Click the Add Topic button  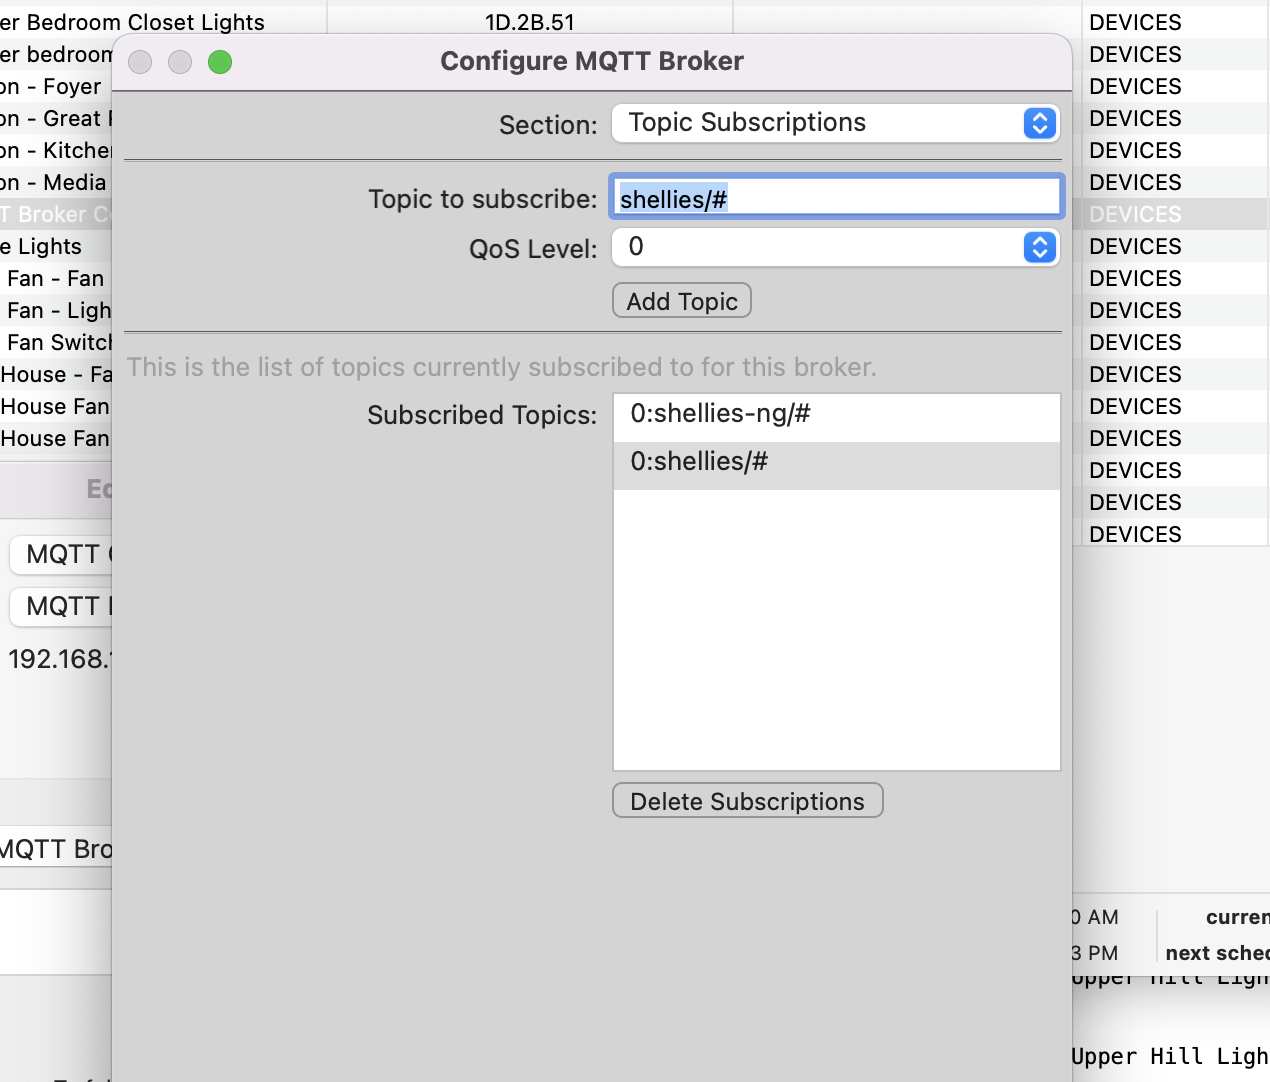click(682, 301)
